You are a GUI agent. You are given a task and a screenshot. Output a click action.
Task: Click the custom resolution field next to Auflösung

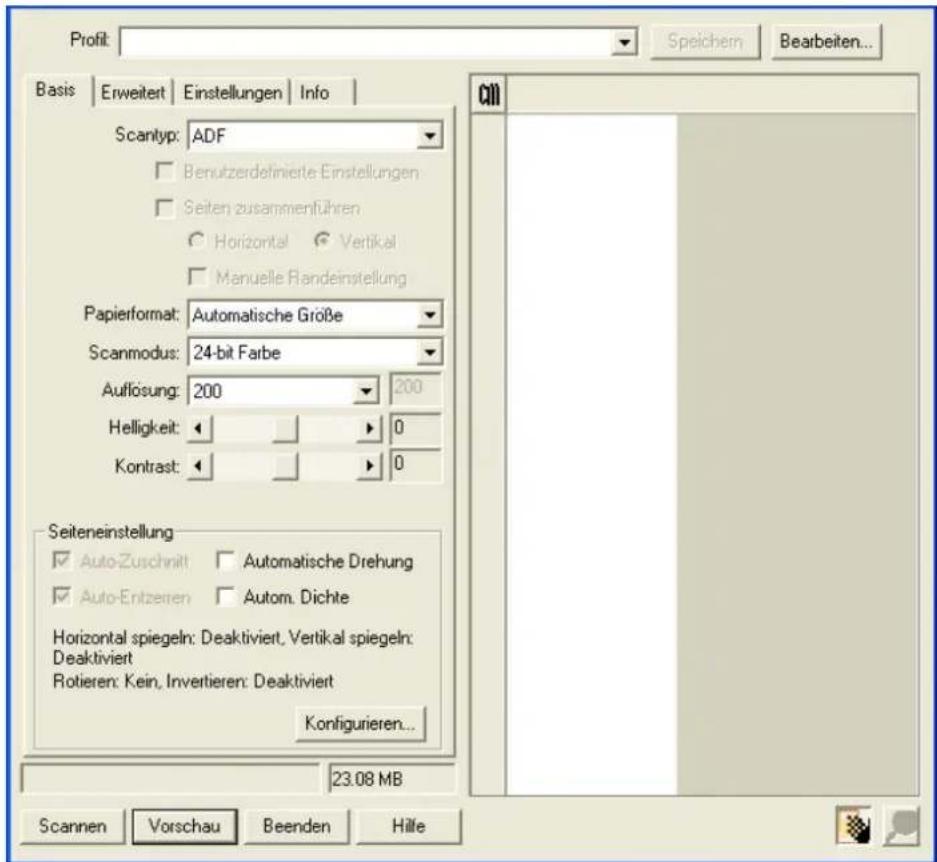tap(416, 389)
